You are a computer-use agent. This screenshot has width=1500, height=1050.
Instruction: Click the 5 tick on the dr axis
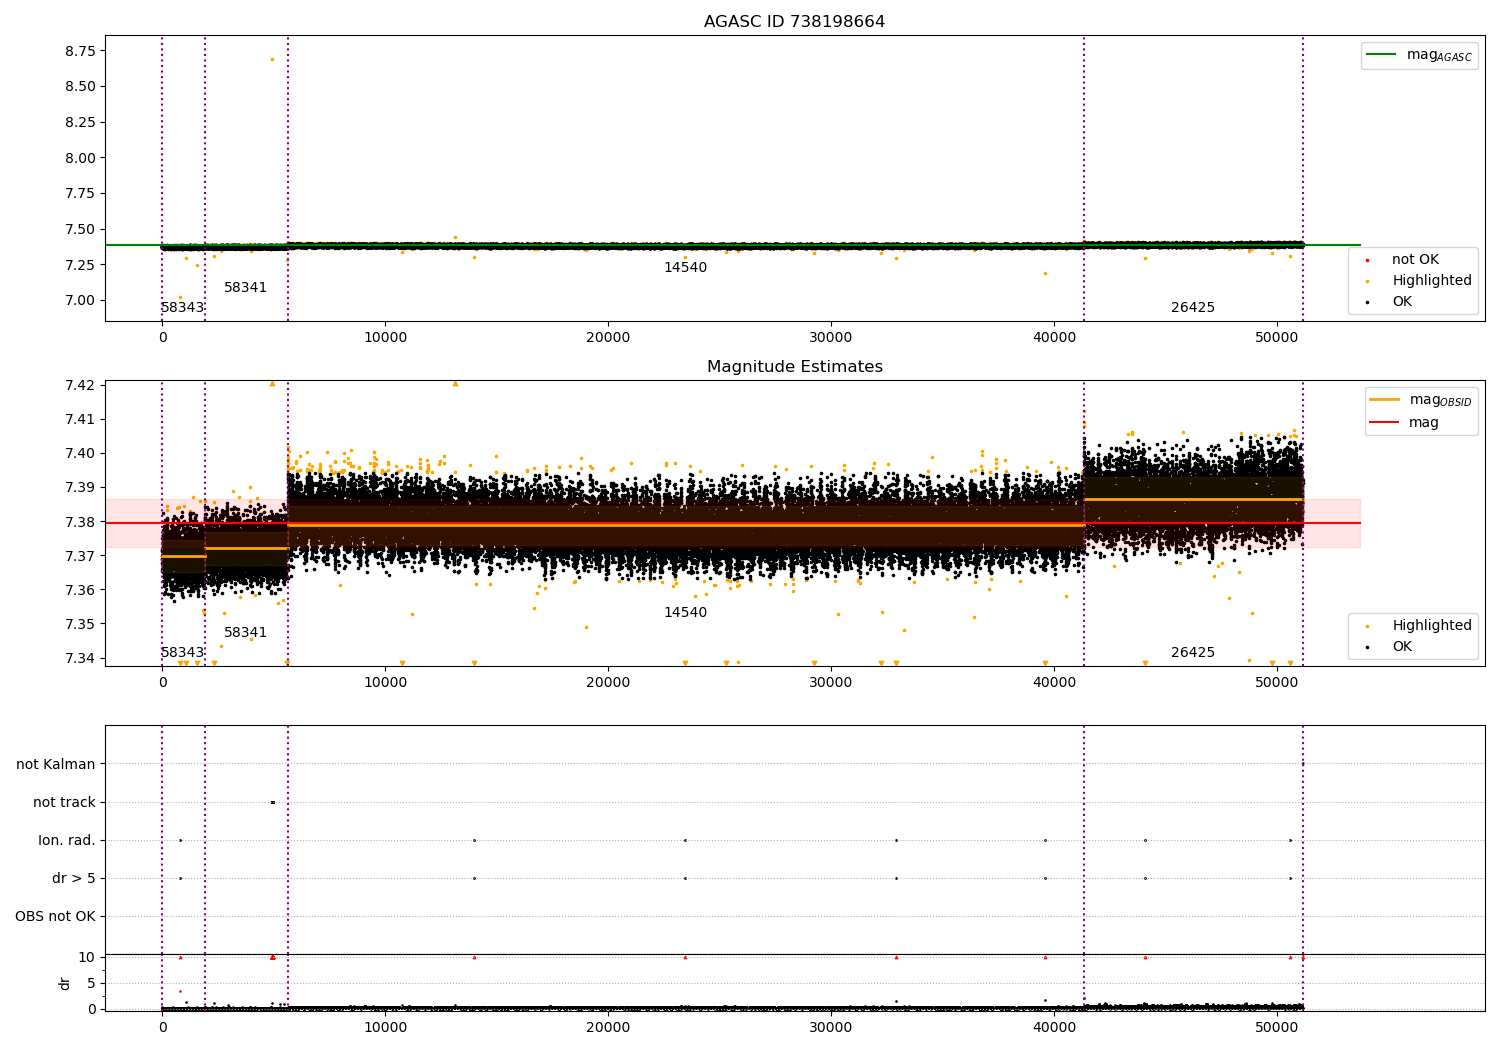(x=92, y=984)
